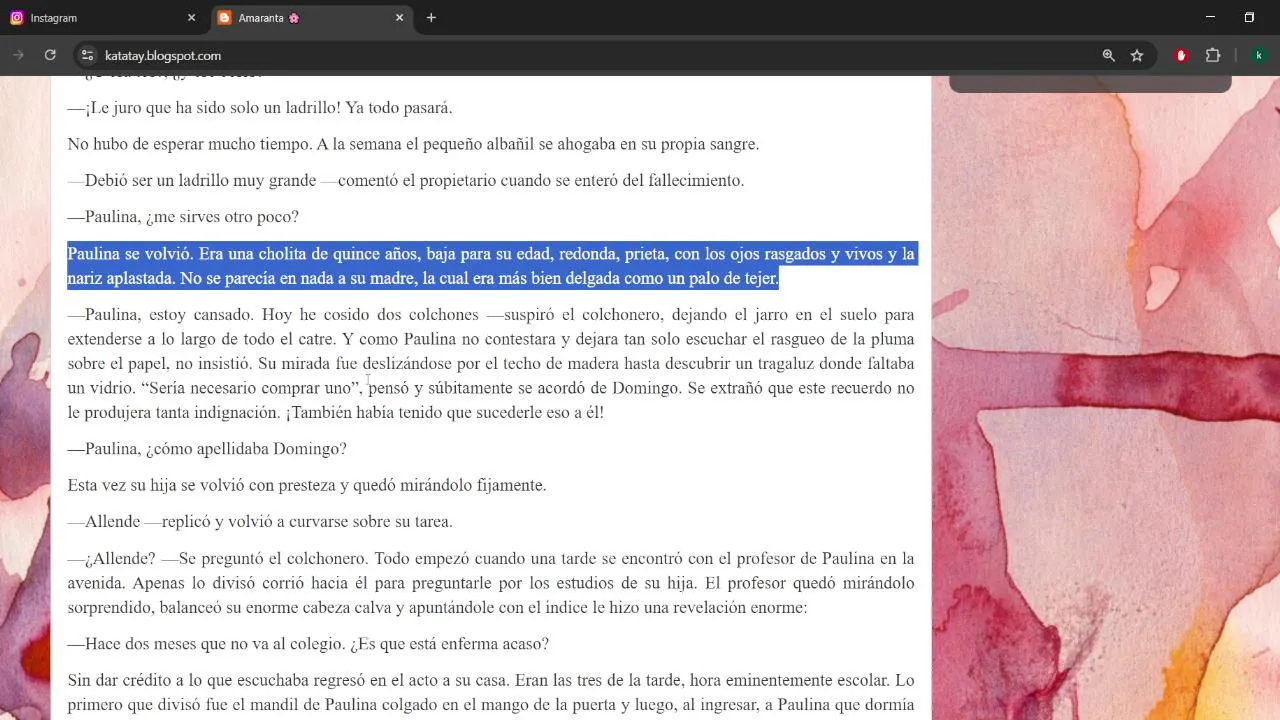This screenshot has height=720, width=1280.
Task: Close the Instagram tab
Action: click(191, 18)
